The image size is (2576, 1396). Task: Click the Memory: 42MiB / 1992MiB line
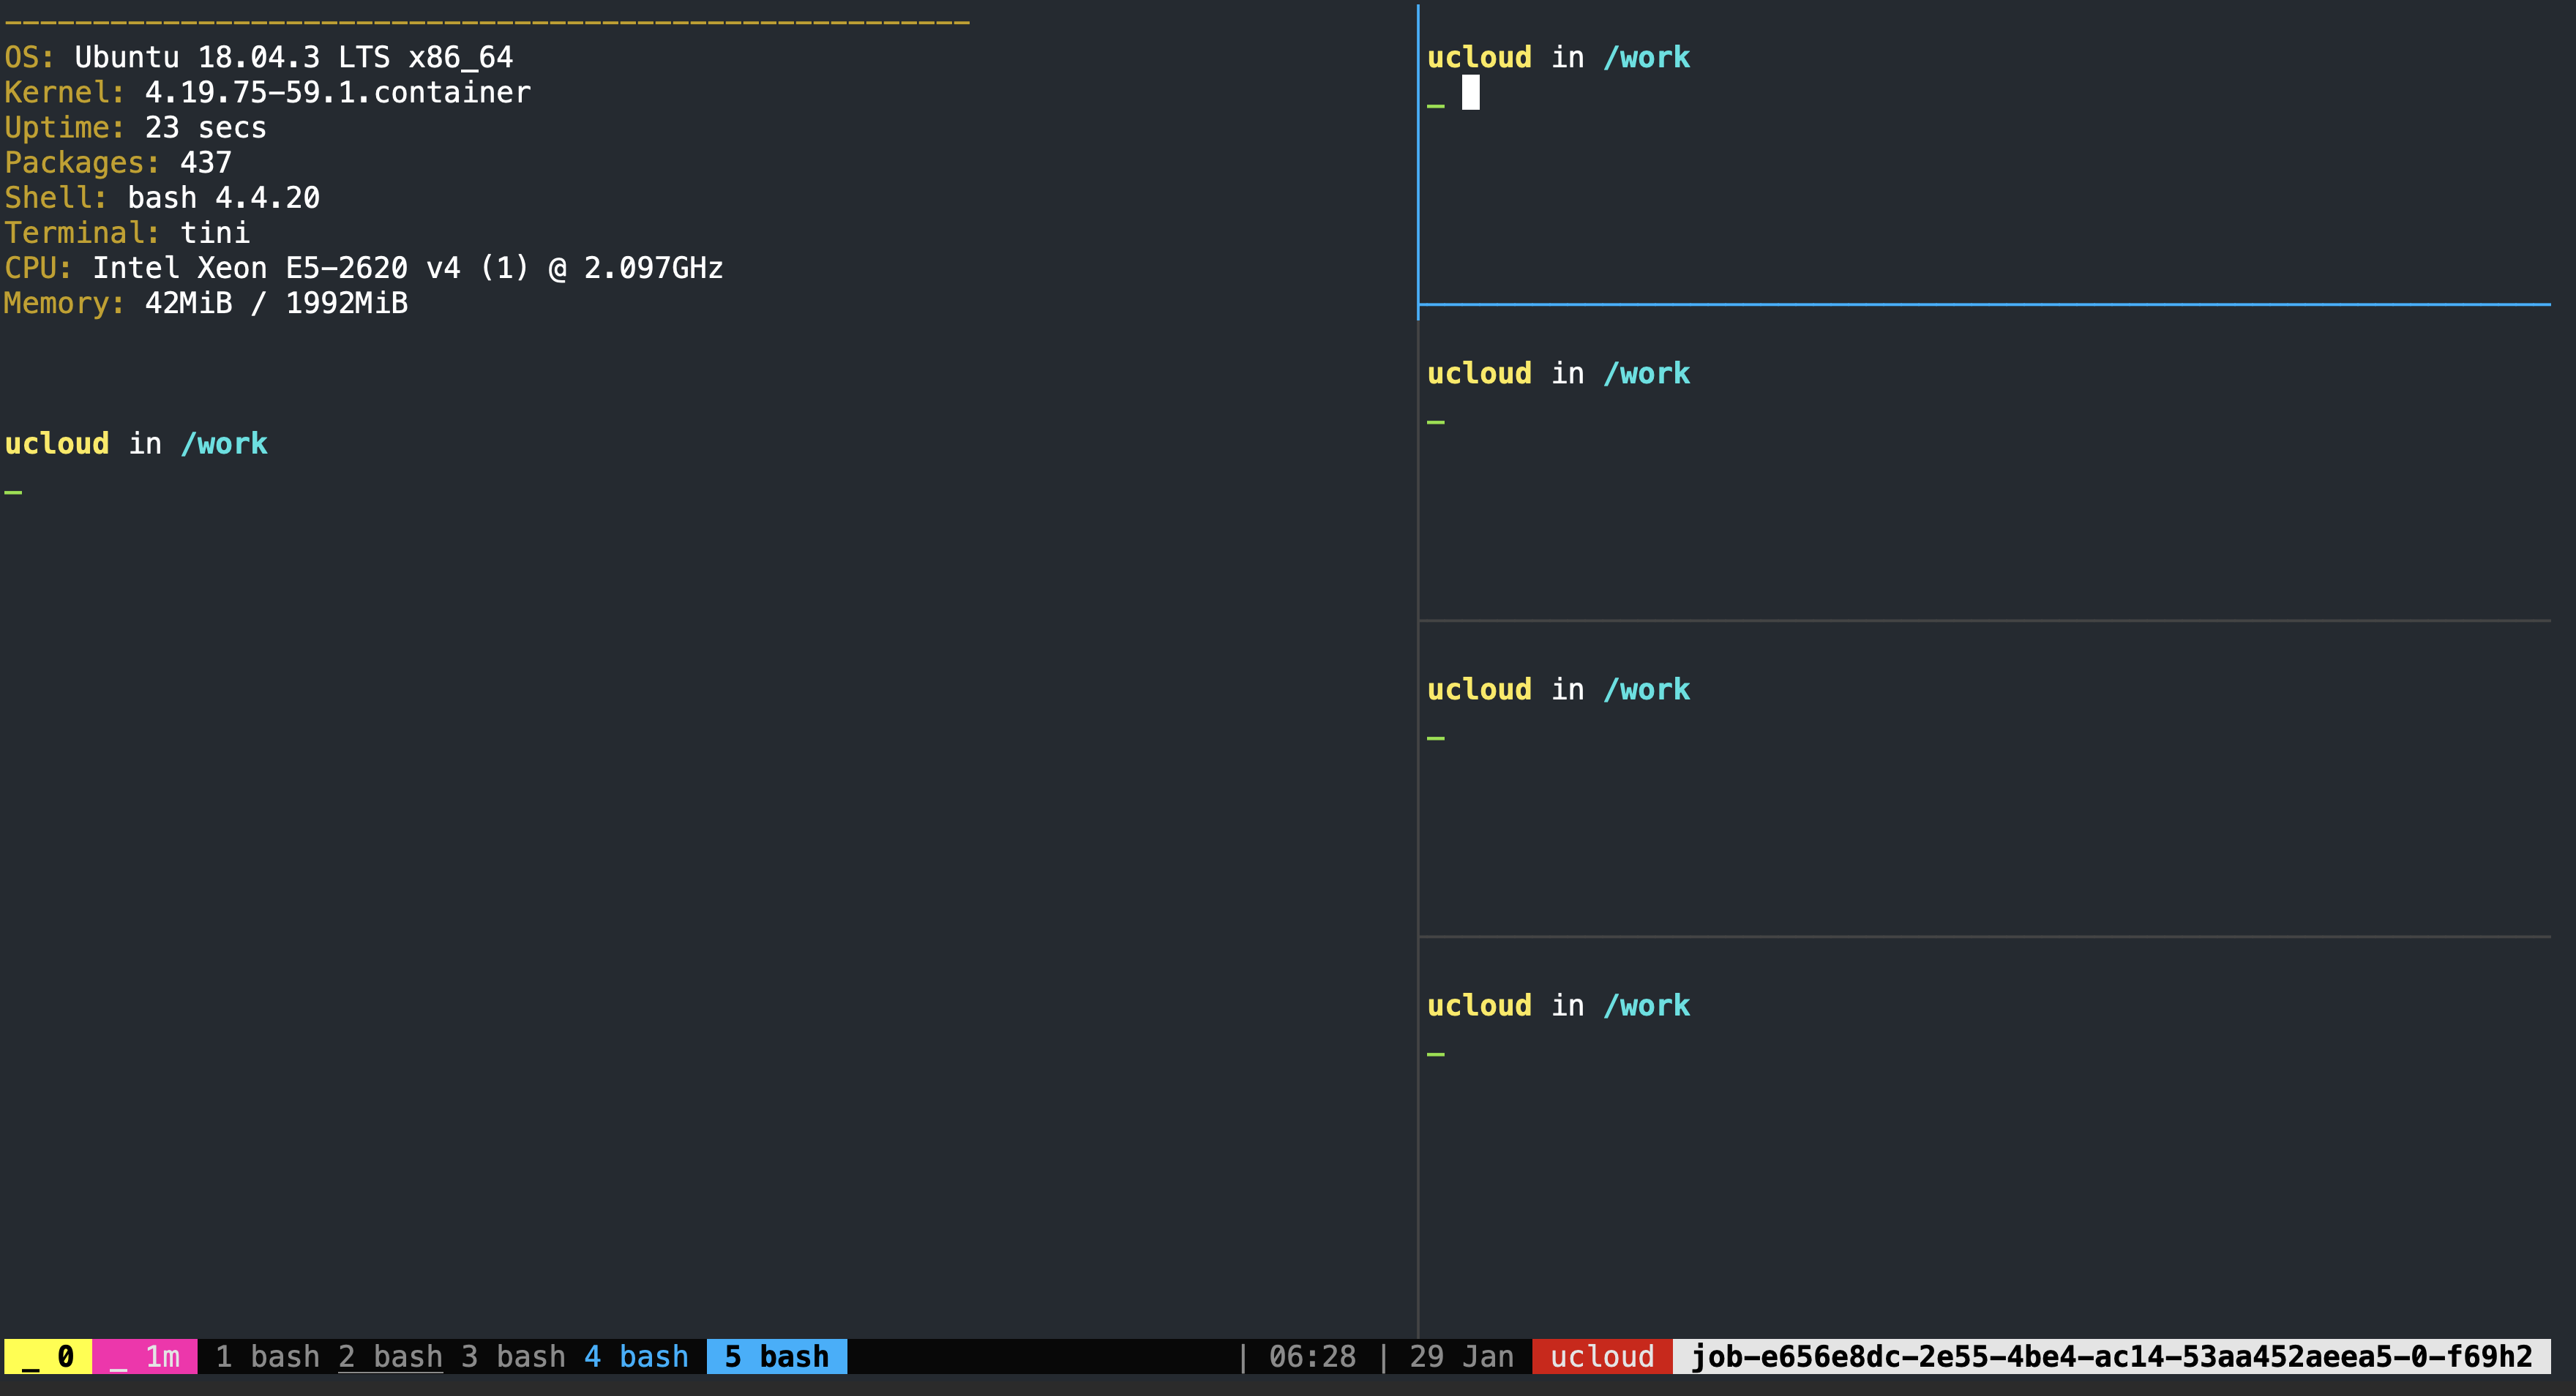click(x=206, y=302)
